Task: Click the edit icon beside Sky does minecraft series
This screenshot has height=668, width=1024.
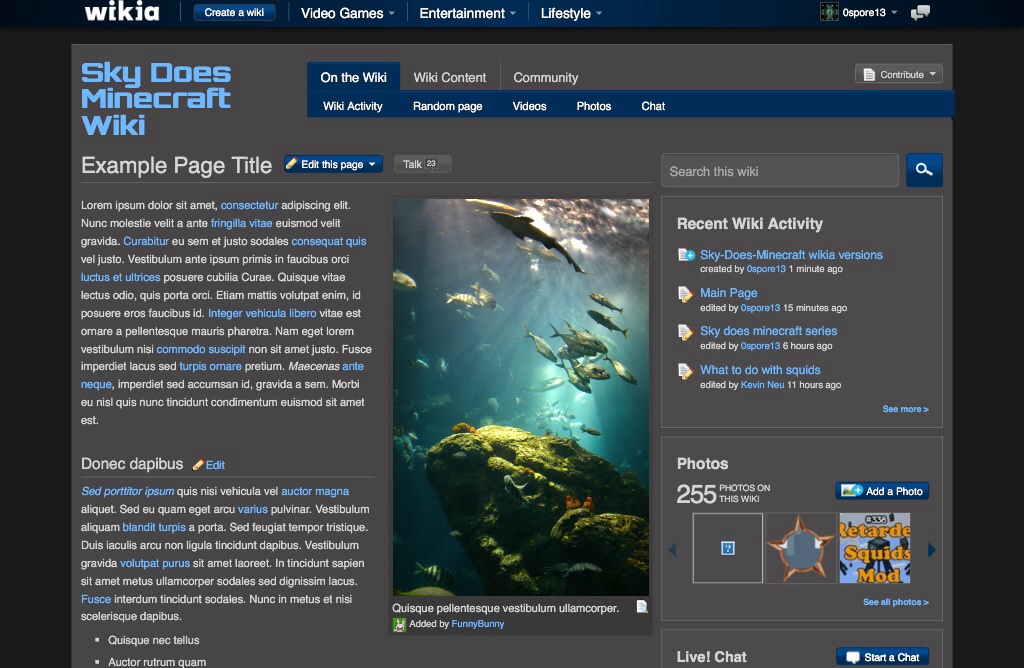Action: click(685, 332)
